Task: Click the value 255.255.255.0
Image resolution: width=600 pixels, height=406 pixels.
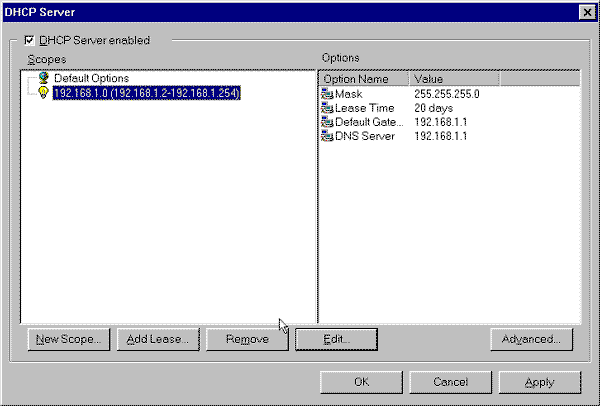Action: [x=447, y=94]
